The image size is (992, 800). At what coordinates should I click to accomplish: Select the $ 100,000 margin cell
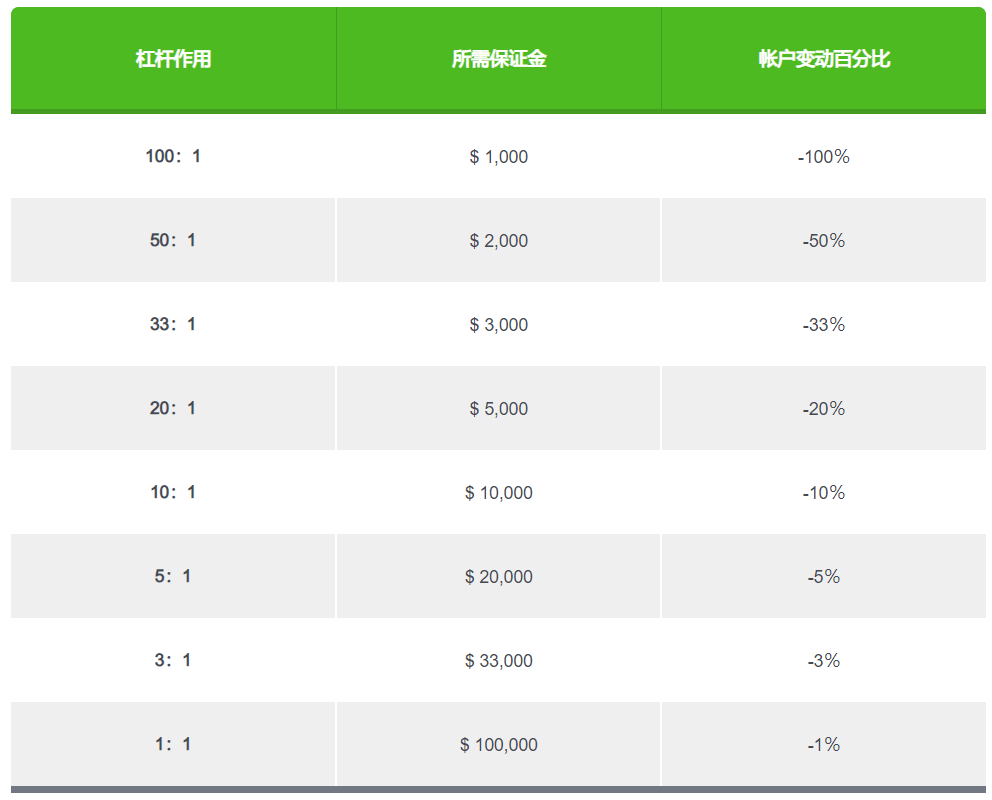pyautogui.click(x=499, y=744)
